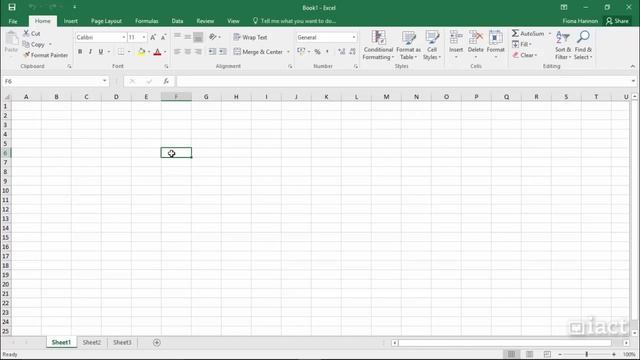Toggle Bold formatting
This screenshot has height=360, width=640.
pyautogui.click(x=80, y=52)
